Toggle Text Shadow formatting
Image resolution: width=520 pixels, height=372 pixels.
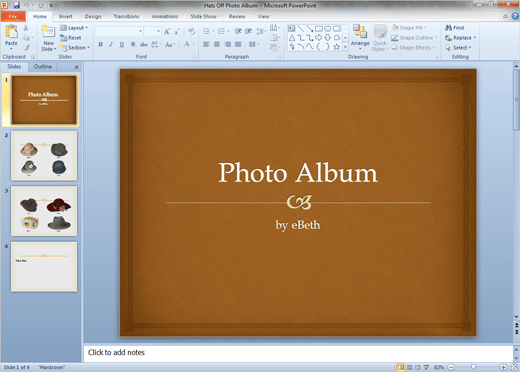[133, 44]
